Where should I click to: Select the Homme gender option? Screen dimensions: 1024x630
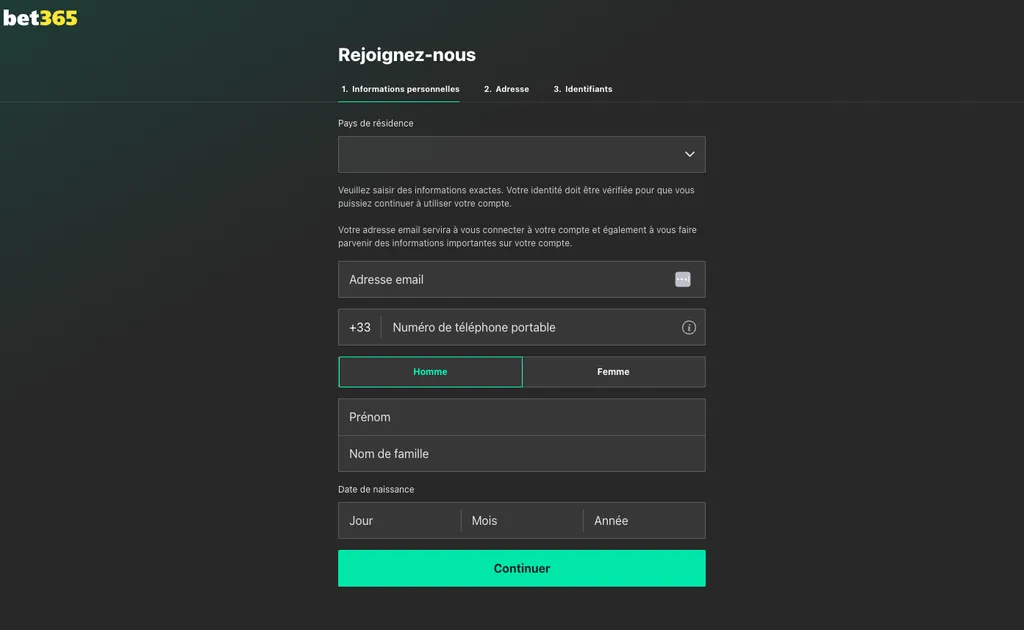point(430,371)
